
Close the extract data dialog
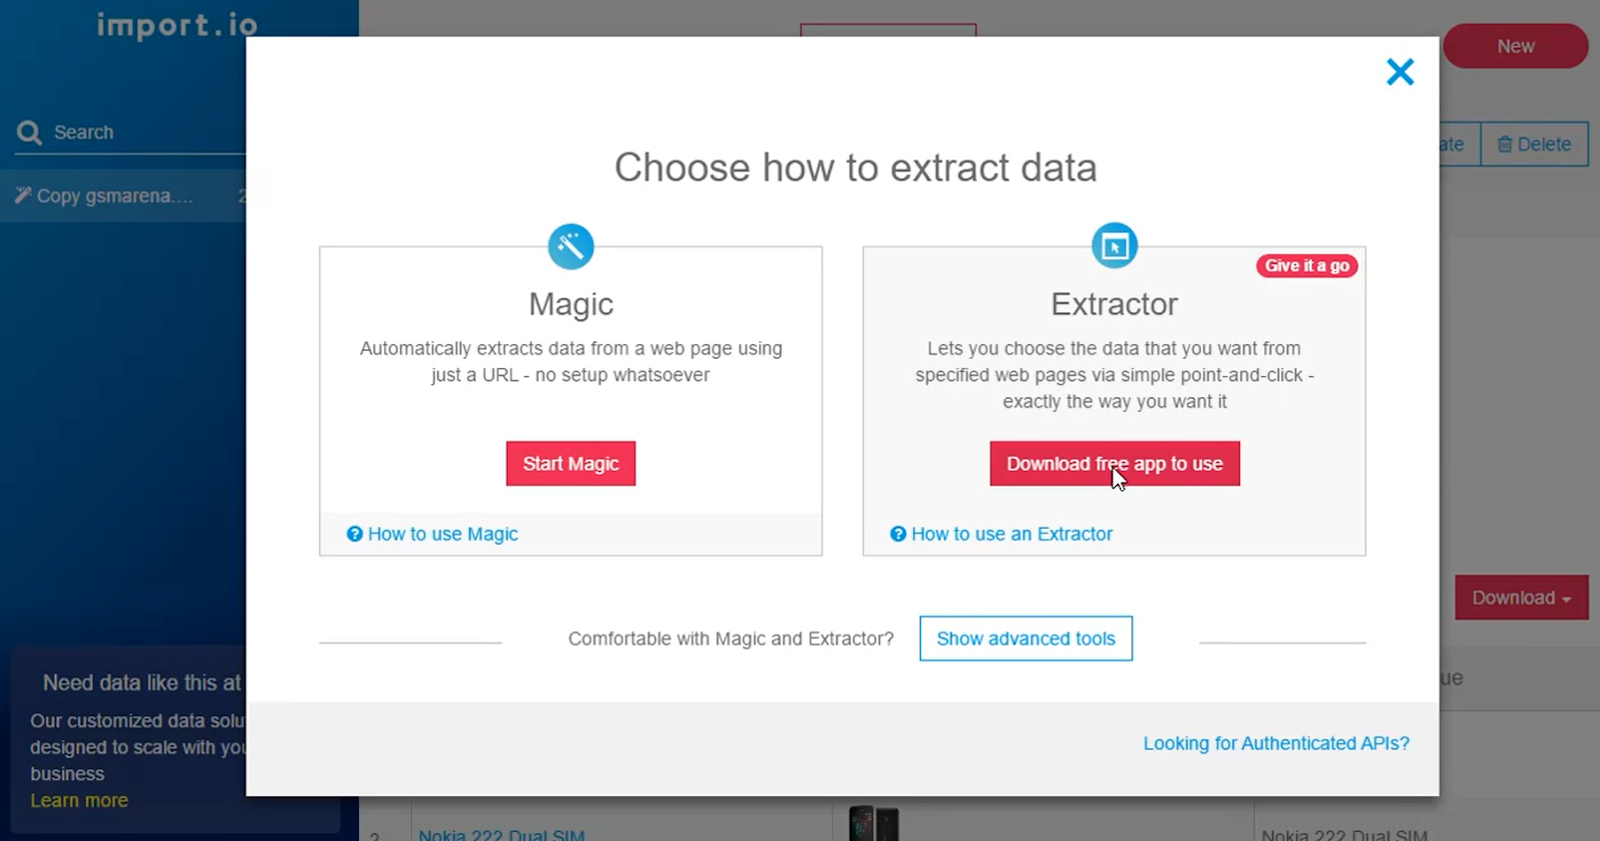click(x=1400, y=72)
